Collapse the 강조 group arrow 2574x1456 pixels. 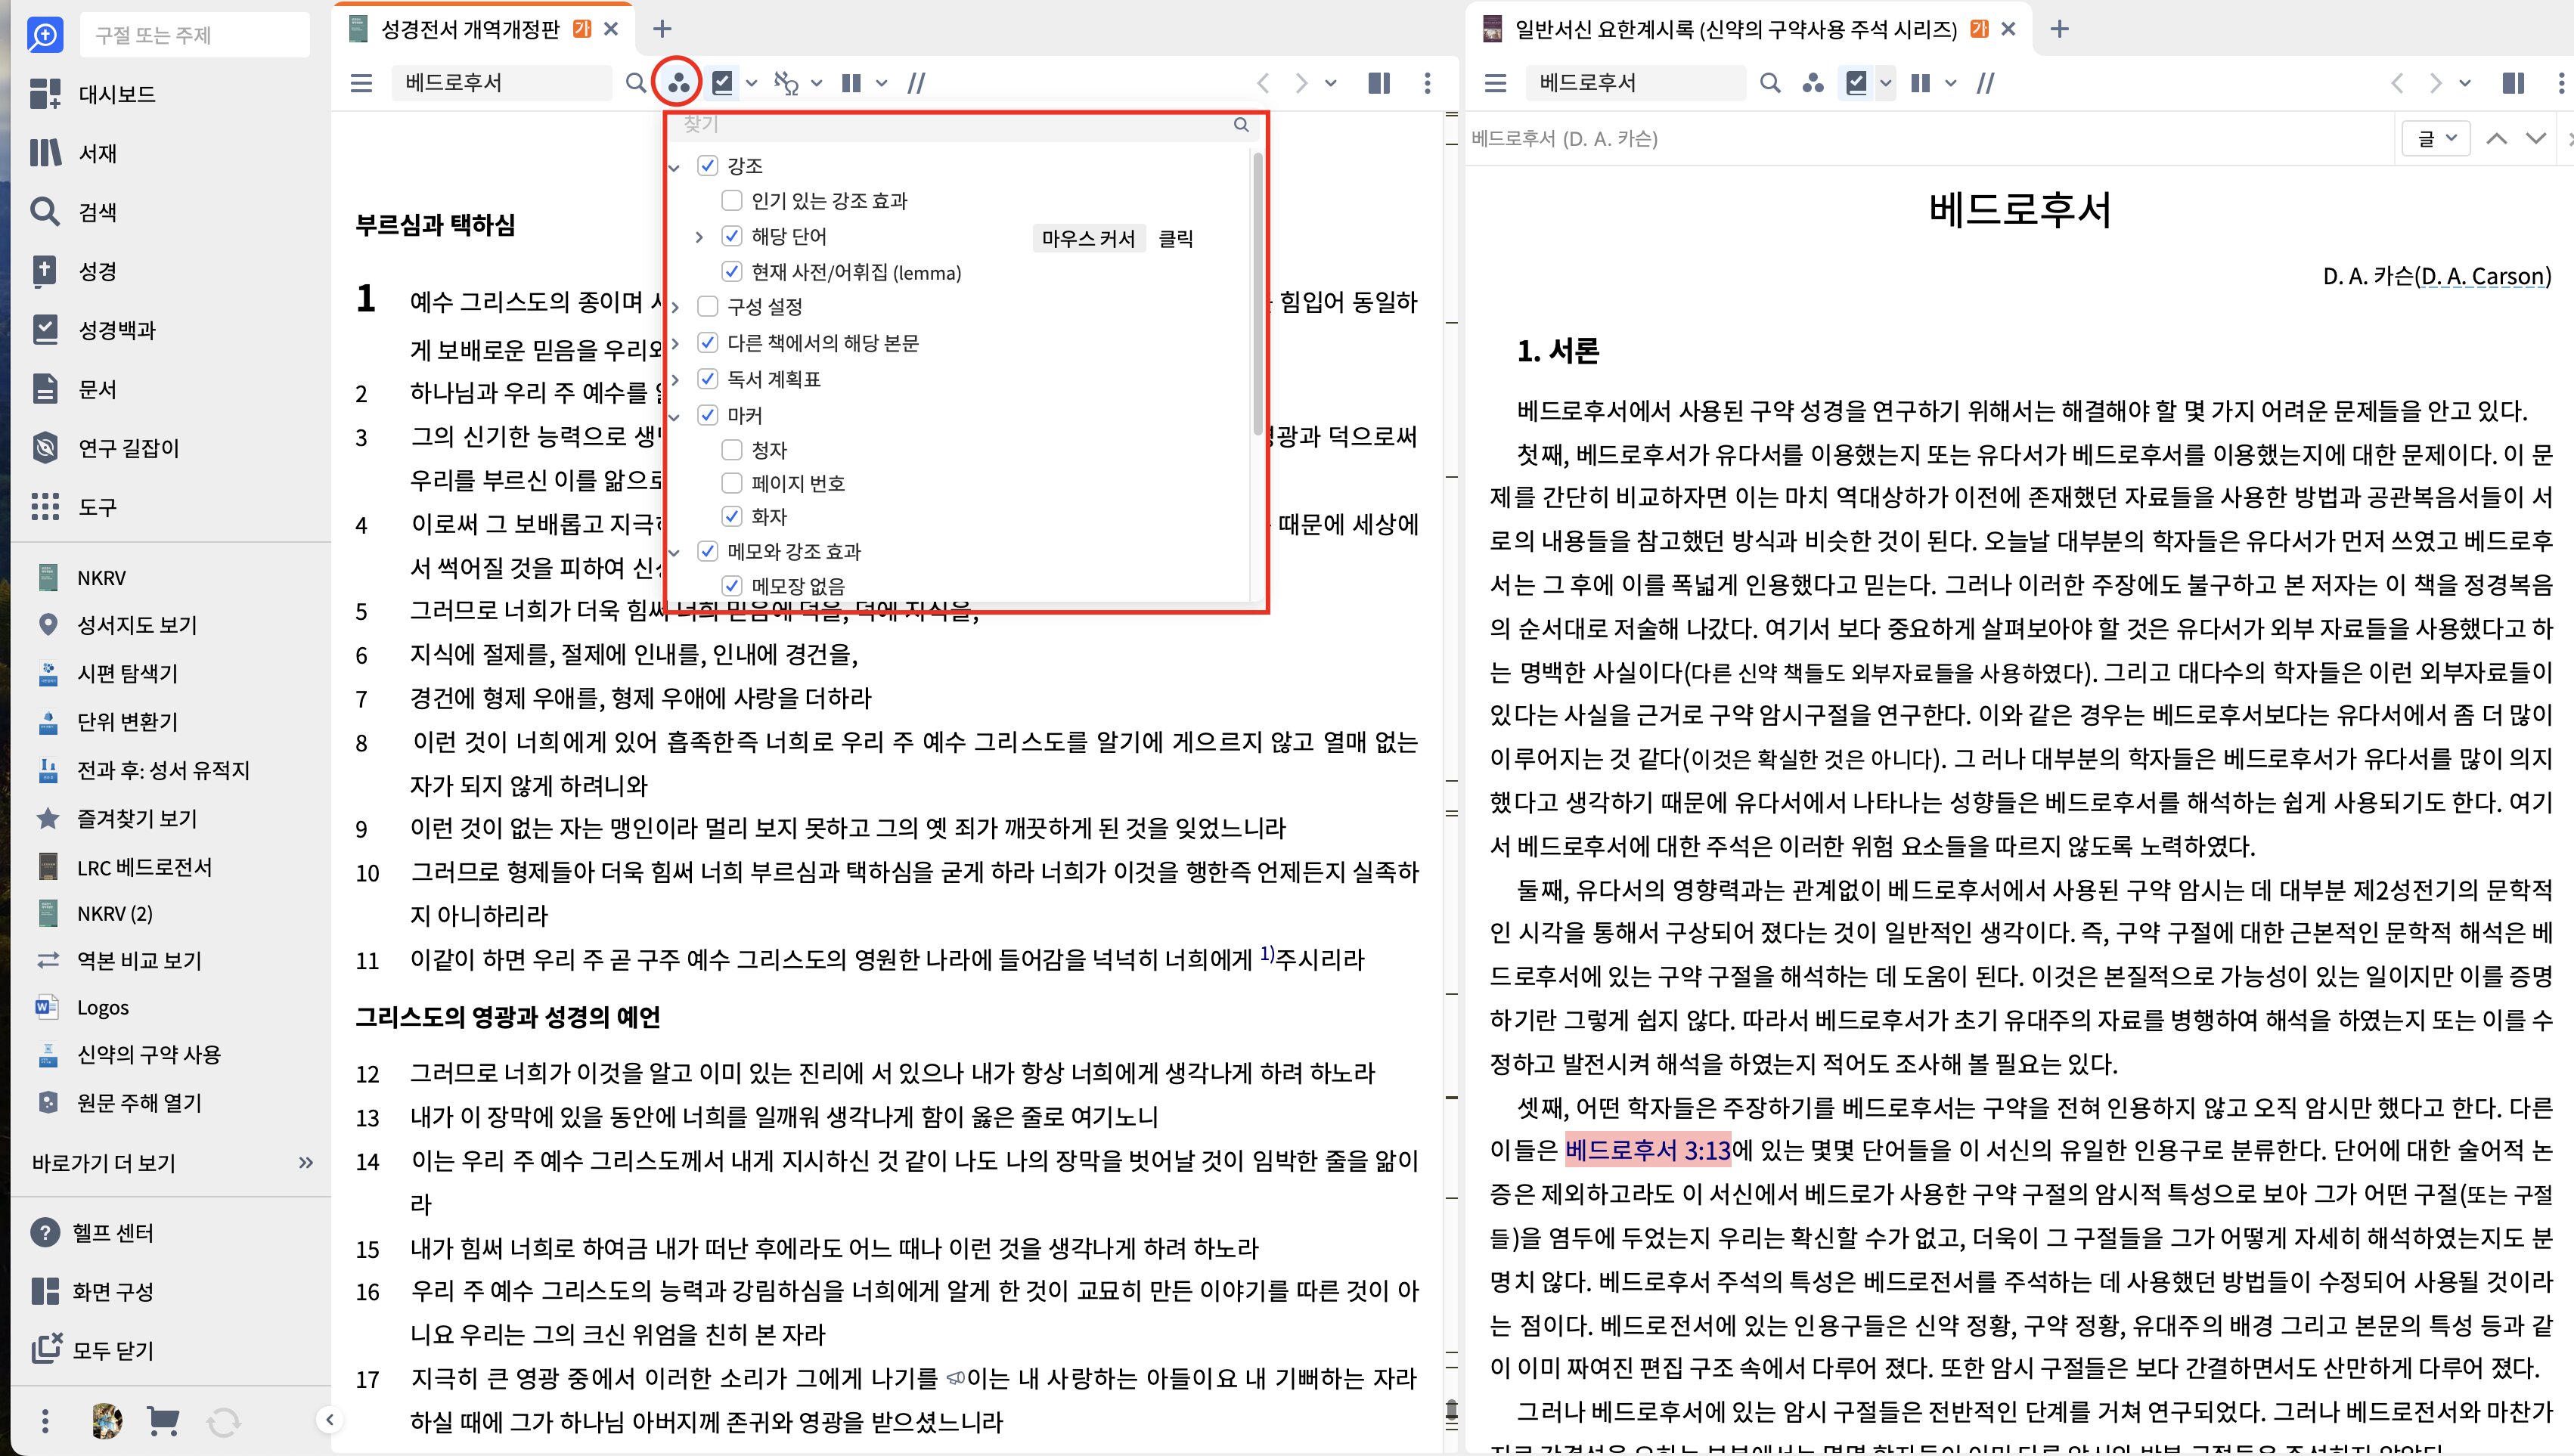(675, 167)
